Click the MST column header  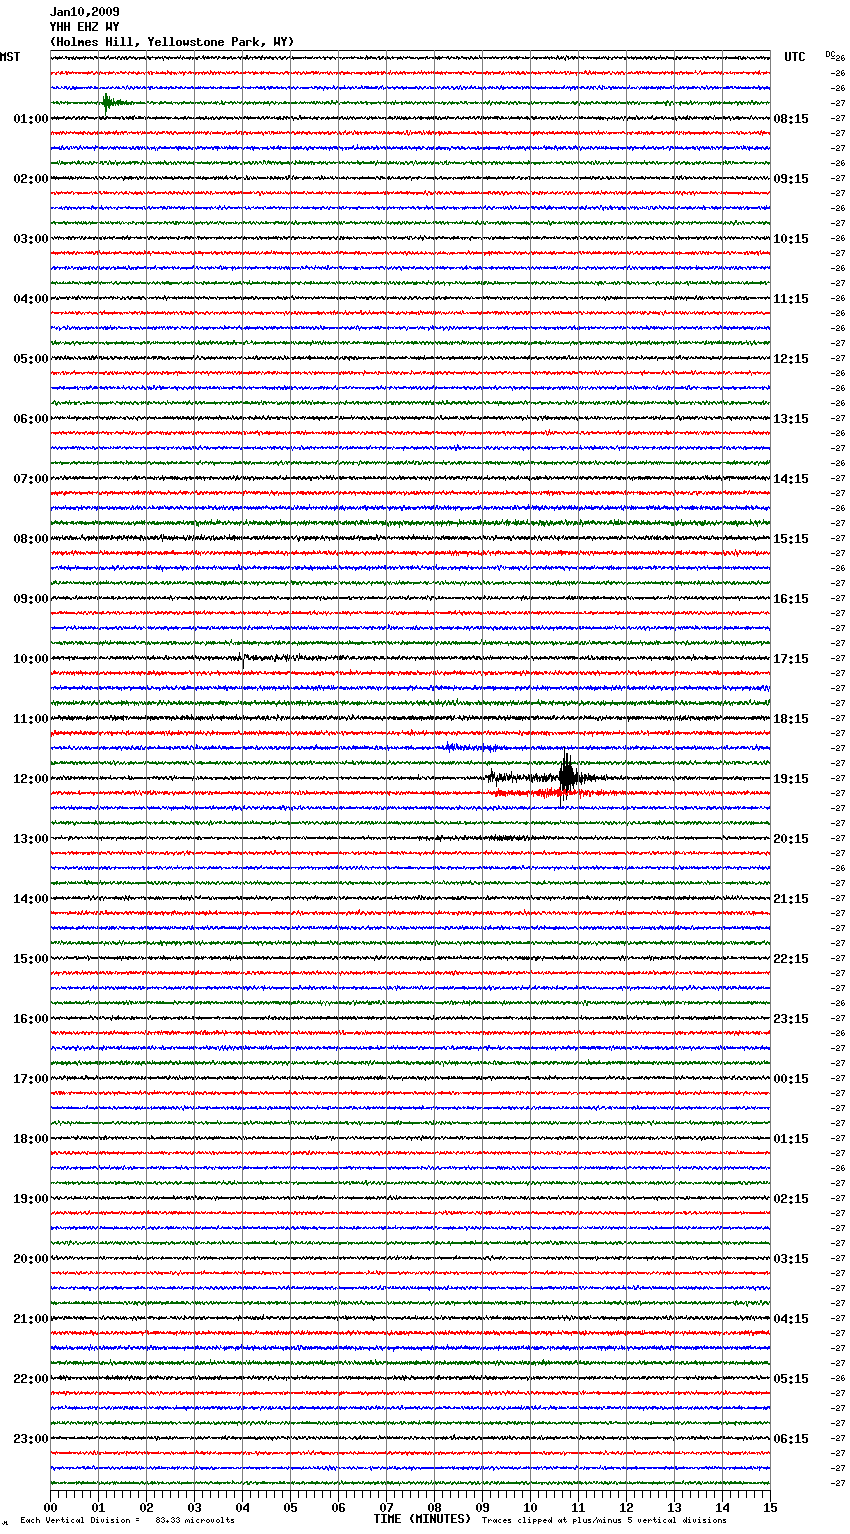coord(10,57)
